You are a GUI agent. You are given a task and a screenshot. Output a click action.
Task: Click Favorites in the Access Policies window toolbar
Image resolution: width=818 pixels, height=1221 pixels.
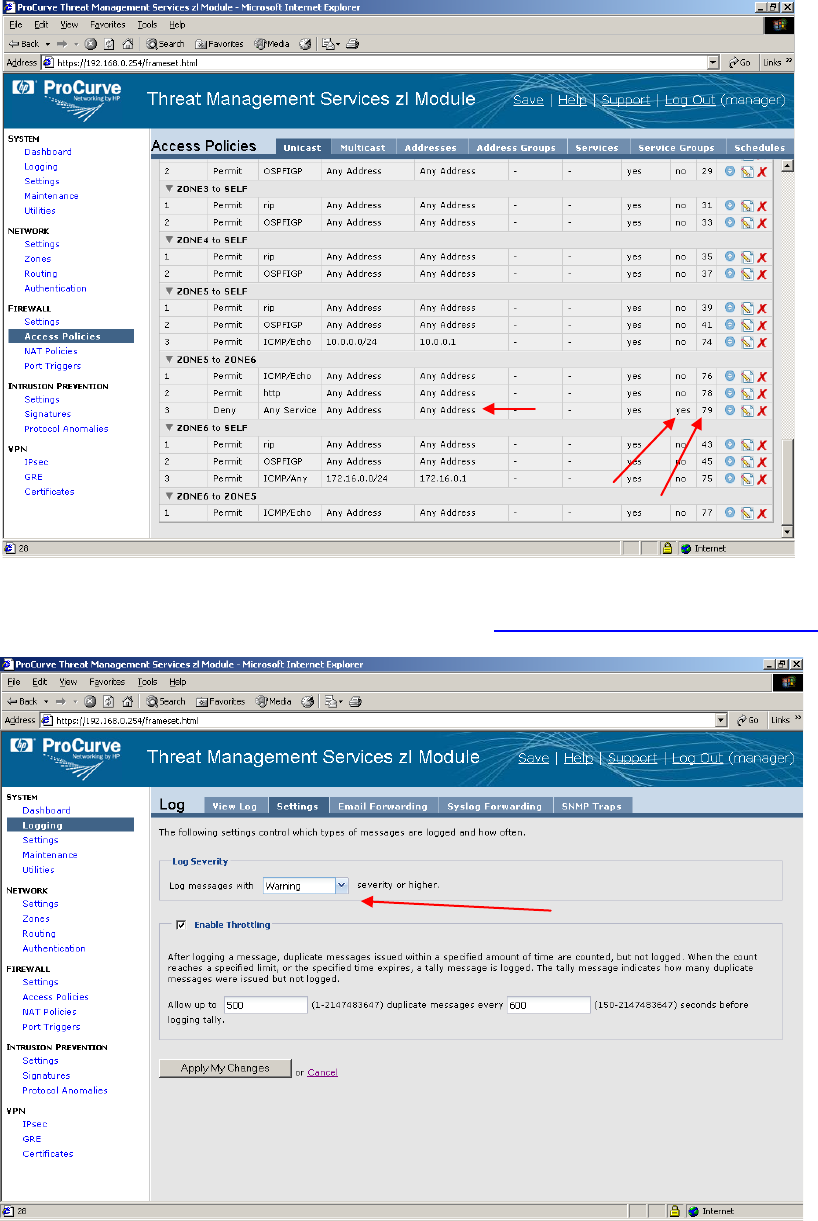219,44
